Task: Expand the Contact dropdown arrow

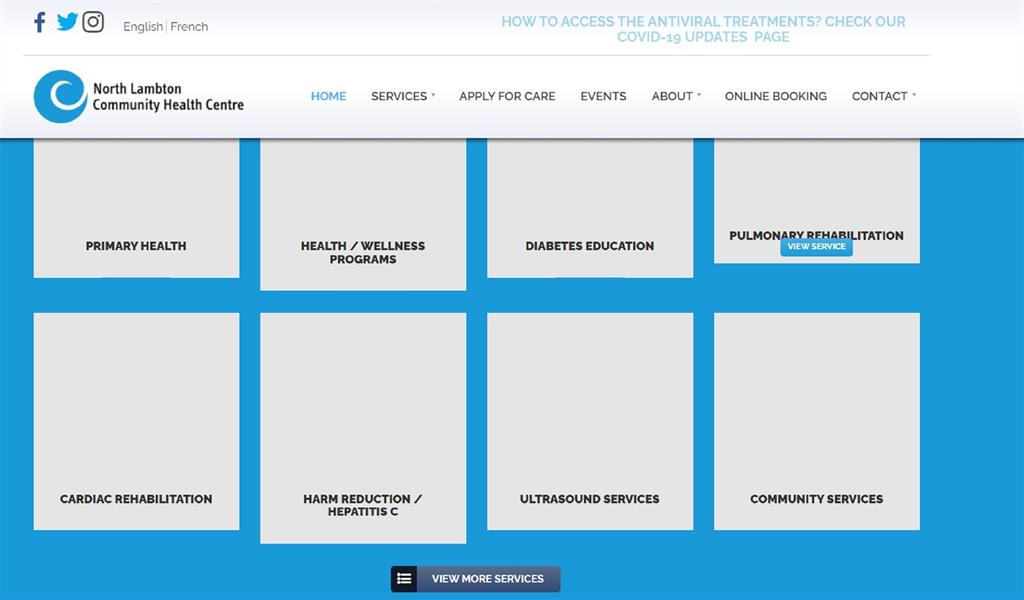Action: [914, 95]
